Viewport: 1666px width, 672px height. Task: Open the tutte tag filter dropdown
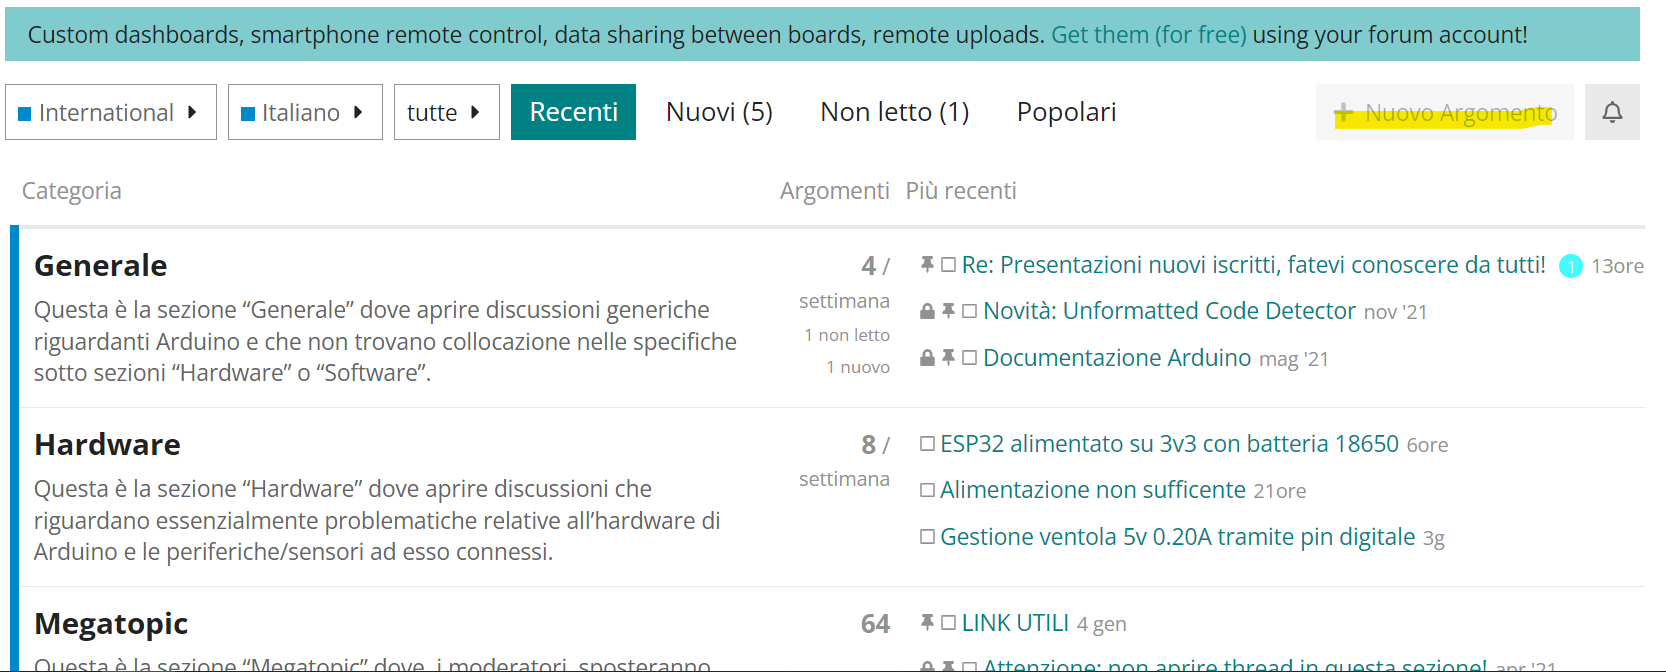point(446,112)
